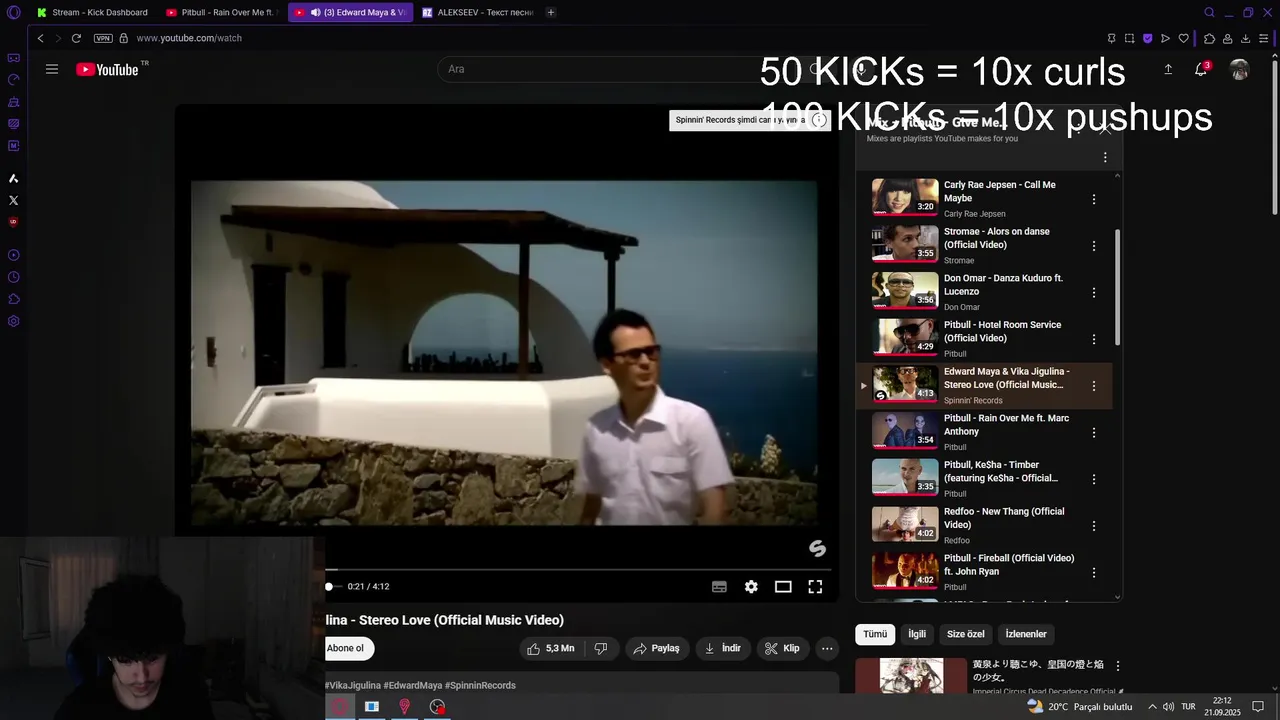1280x720 pixels.
Task: Open options for Pitbull Hotel Room Service
Action: 1094,339
